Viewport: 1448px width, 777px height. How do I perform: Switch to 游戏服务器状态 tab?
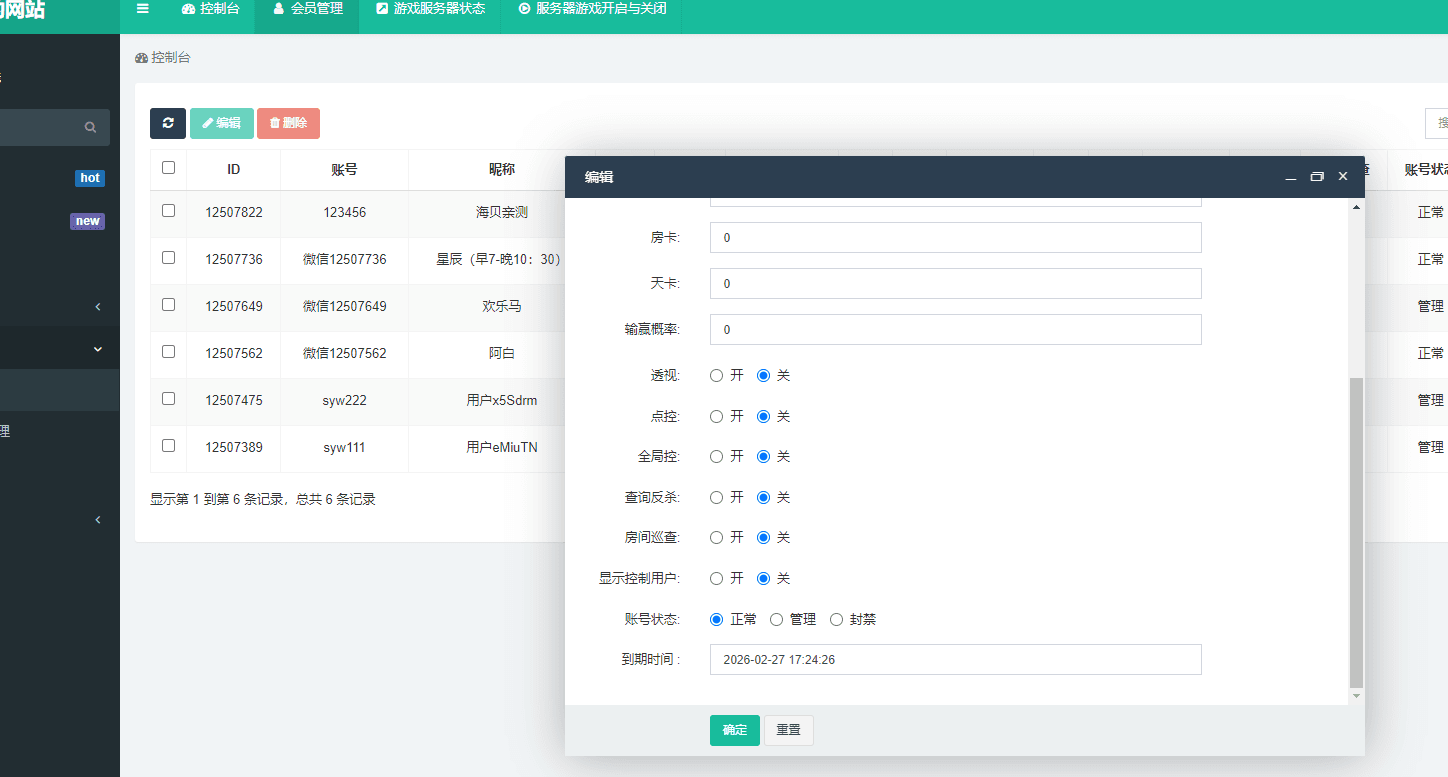point(430,9)
